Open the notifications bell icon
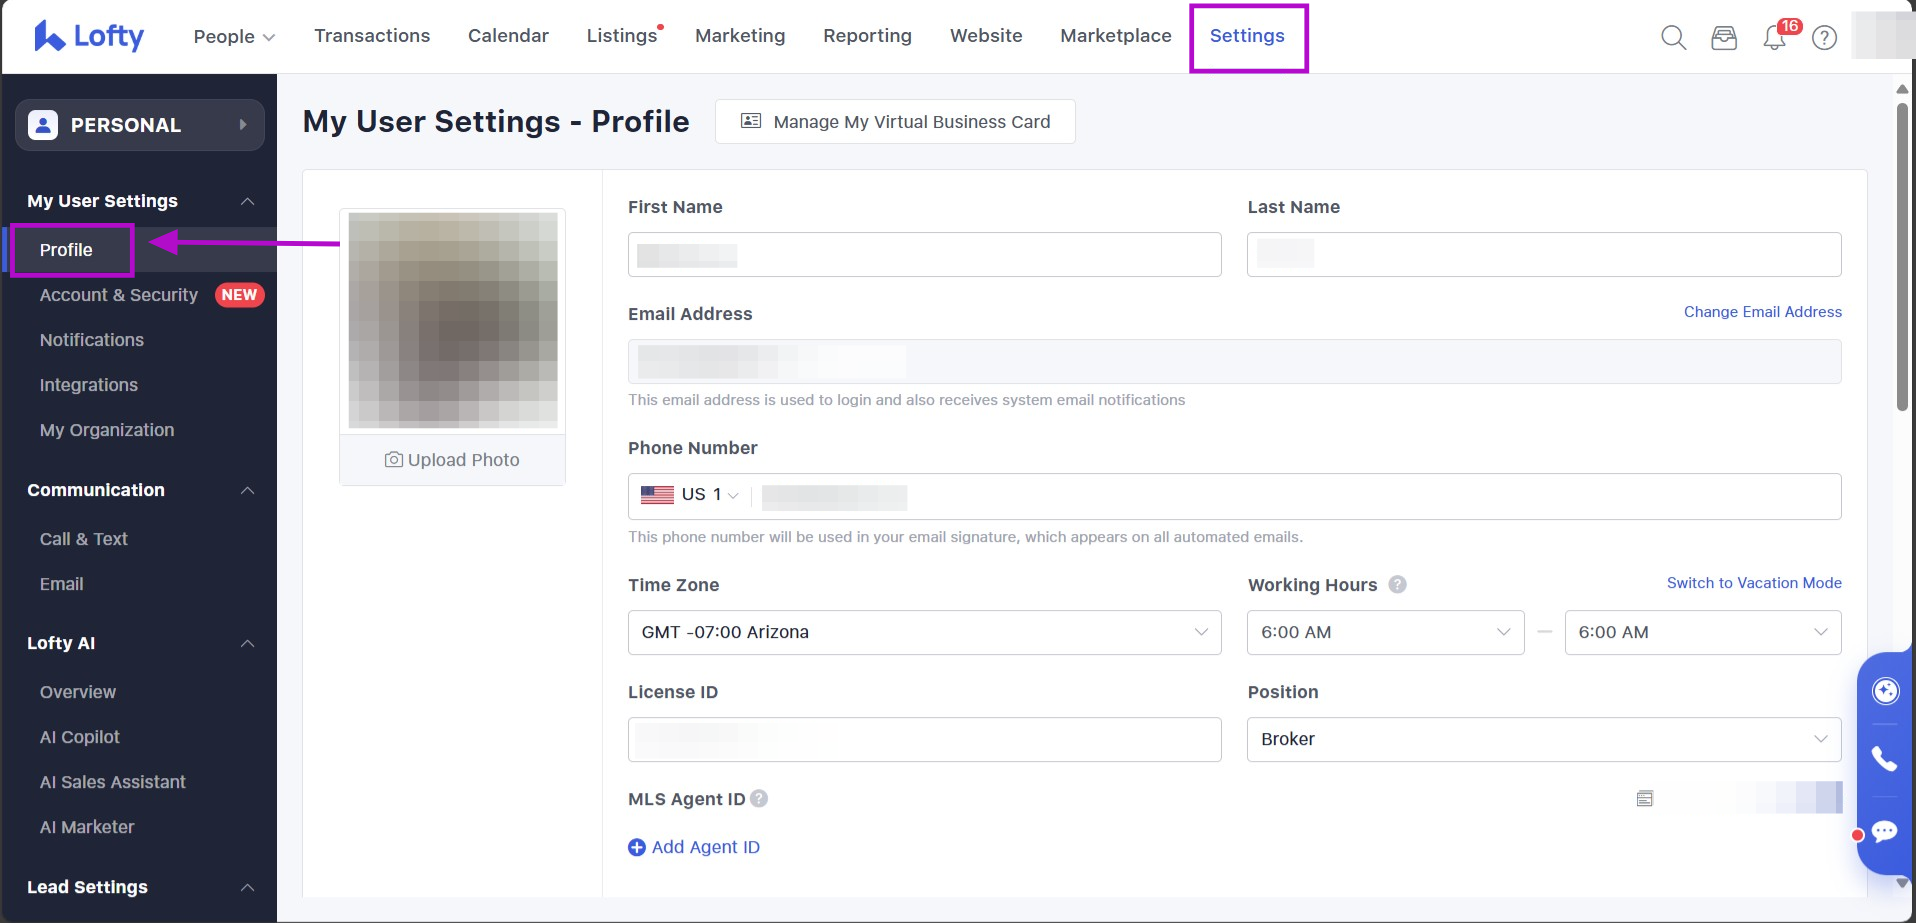The image size is (1916, 923). click(x=1775, y=38)
